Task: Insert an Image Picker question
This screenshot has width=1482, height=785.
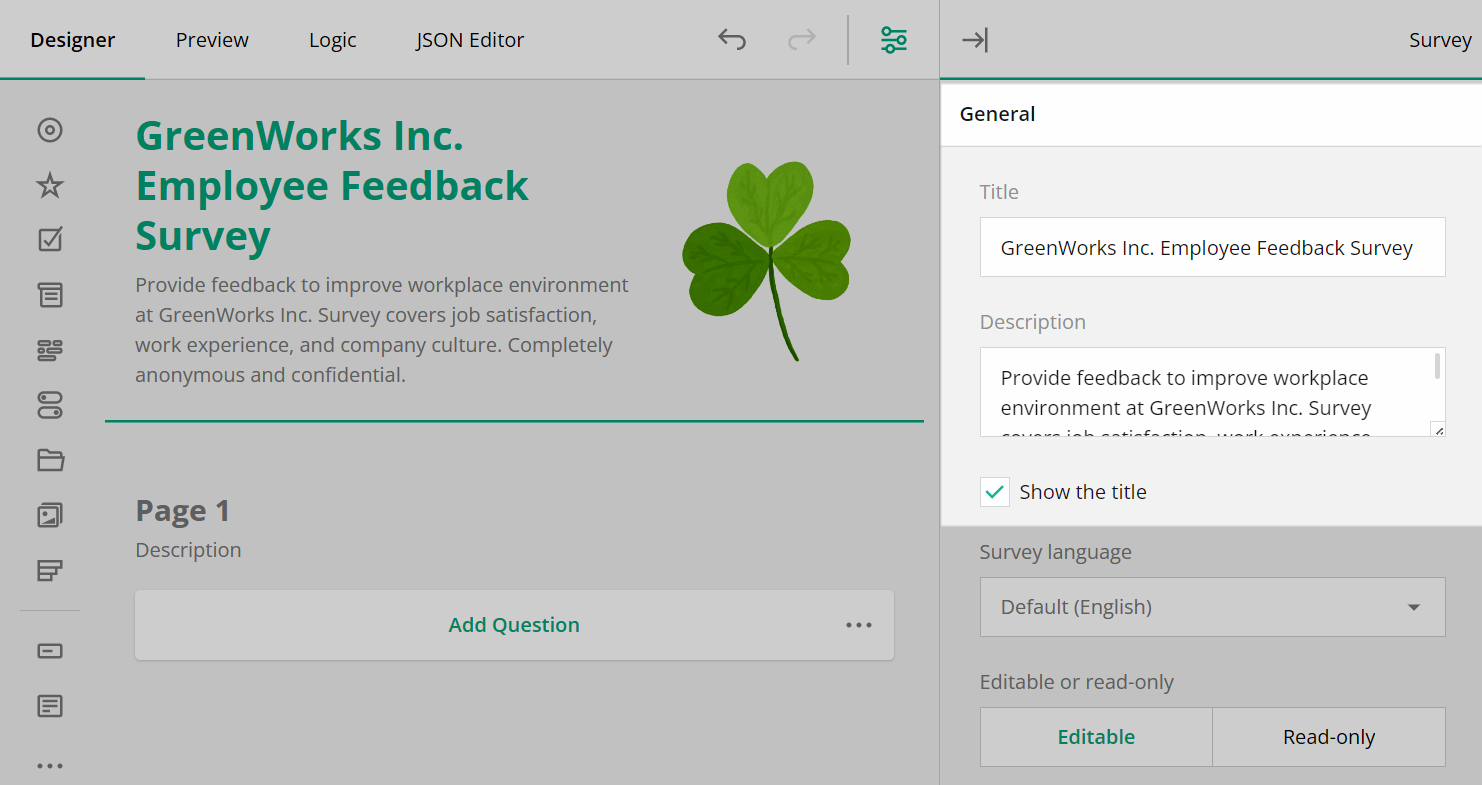Action: coord(50,514)
